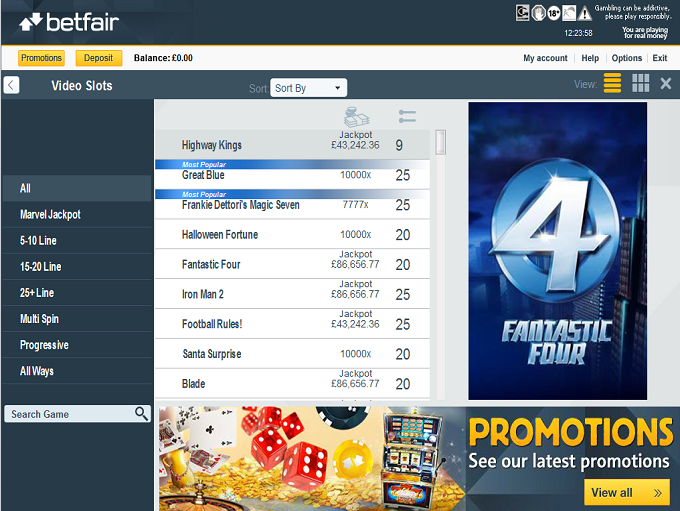Select the Football Rules! game
Viewport: 680px width, 511px height.
click(293, 324)
